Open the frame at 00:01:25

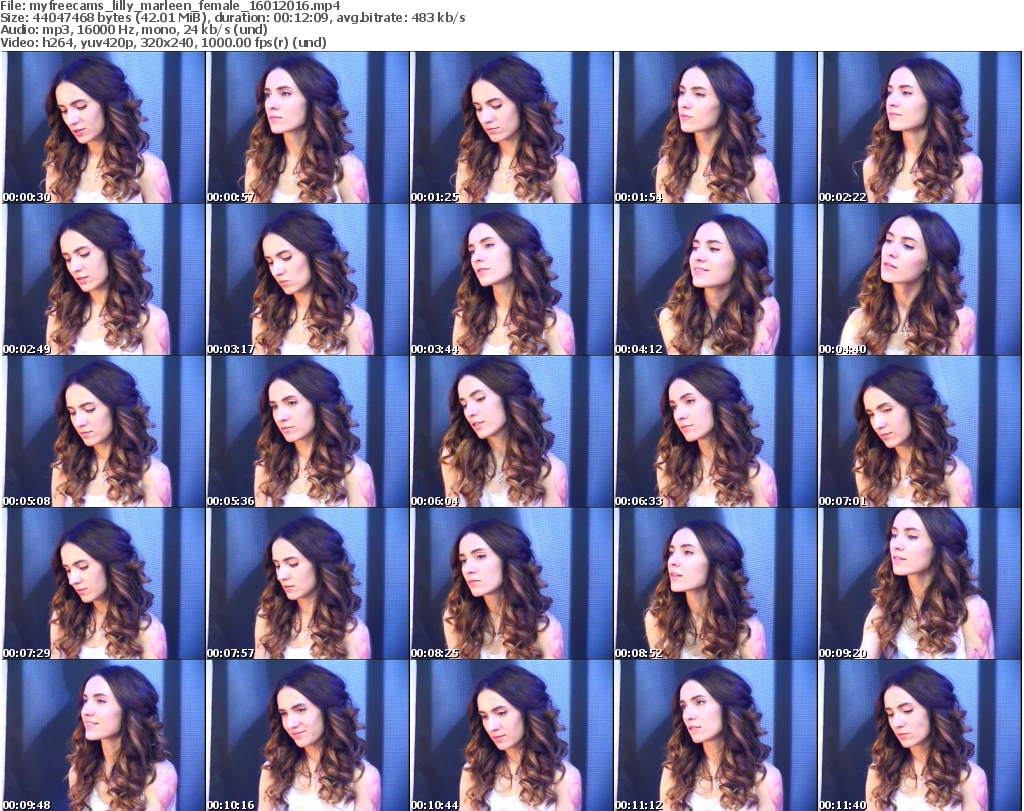coord(511,127)
